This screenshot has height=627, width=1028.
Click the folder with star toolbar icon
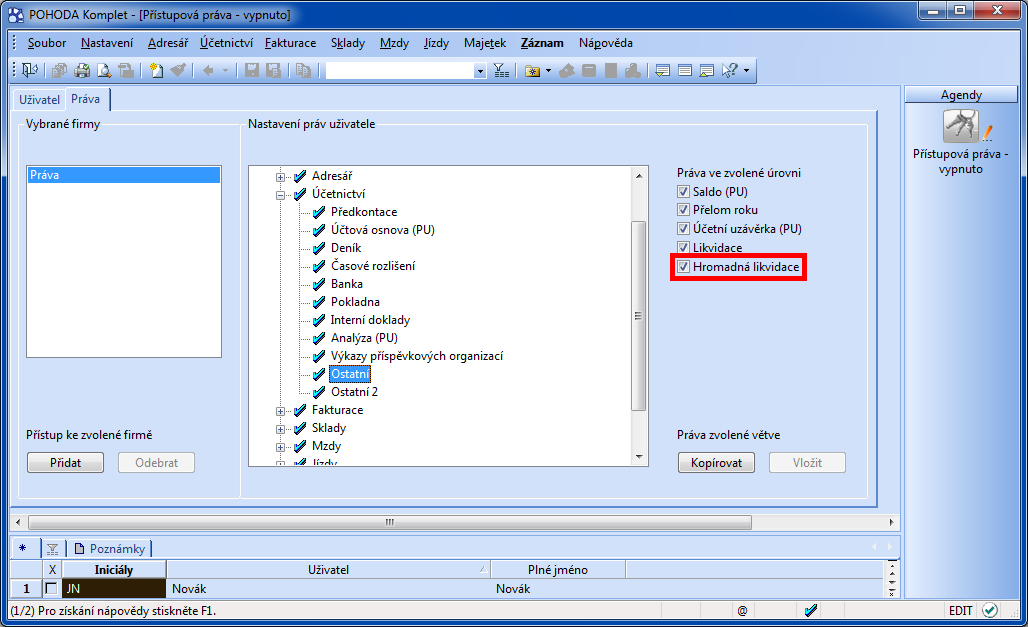click(x=532, y=70)
